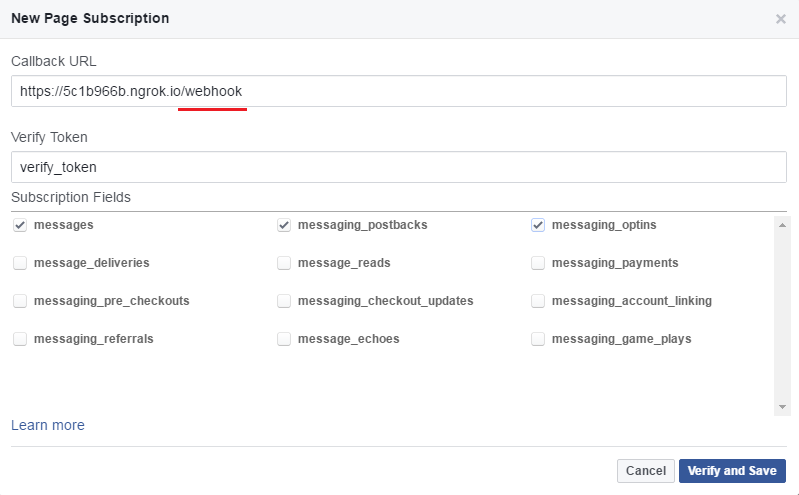Viewport: 799px width, 495px height.
Task: Toggle the messaging_optins checkbox
Action: 538,225
